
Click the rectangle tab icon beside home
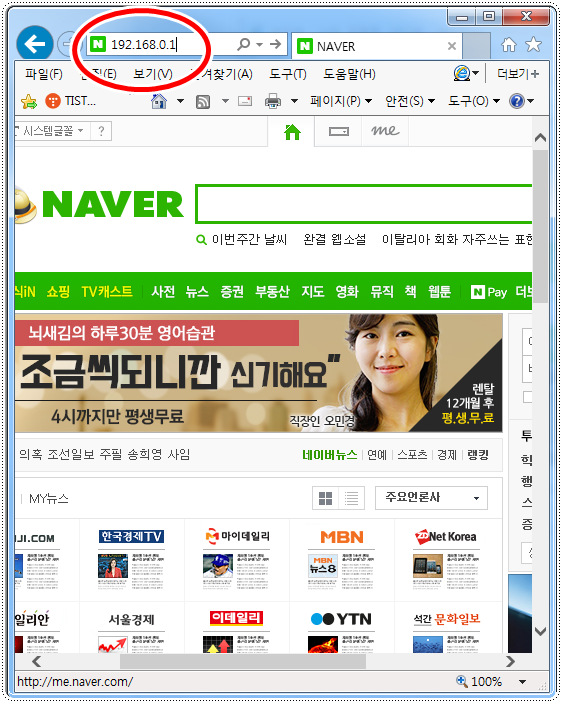338,131
